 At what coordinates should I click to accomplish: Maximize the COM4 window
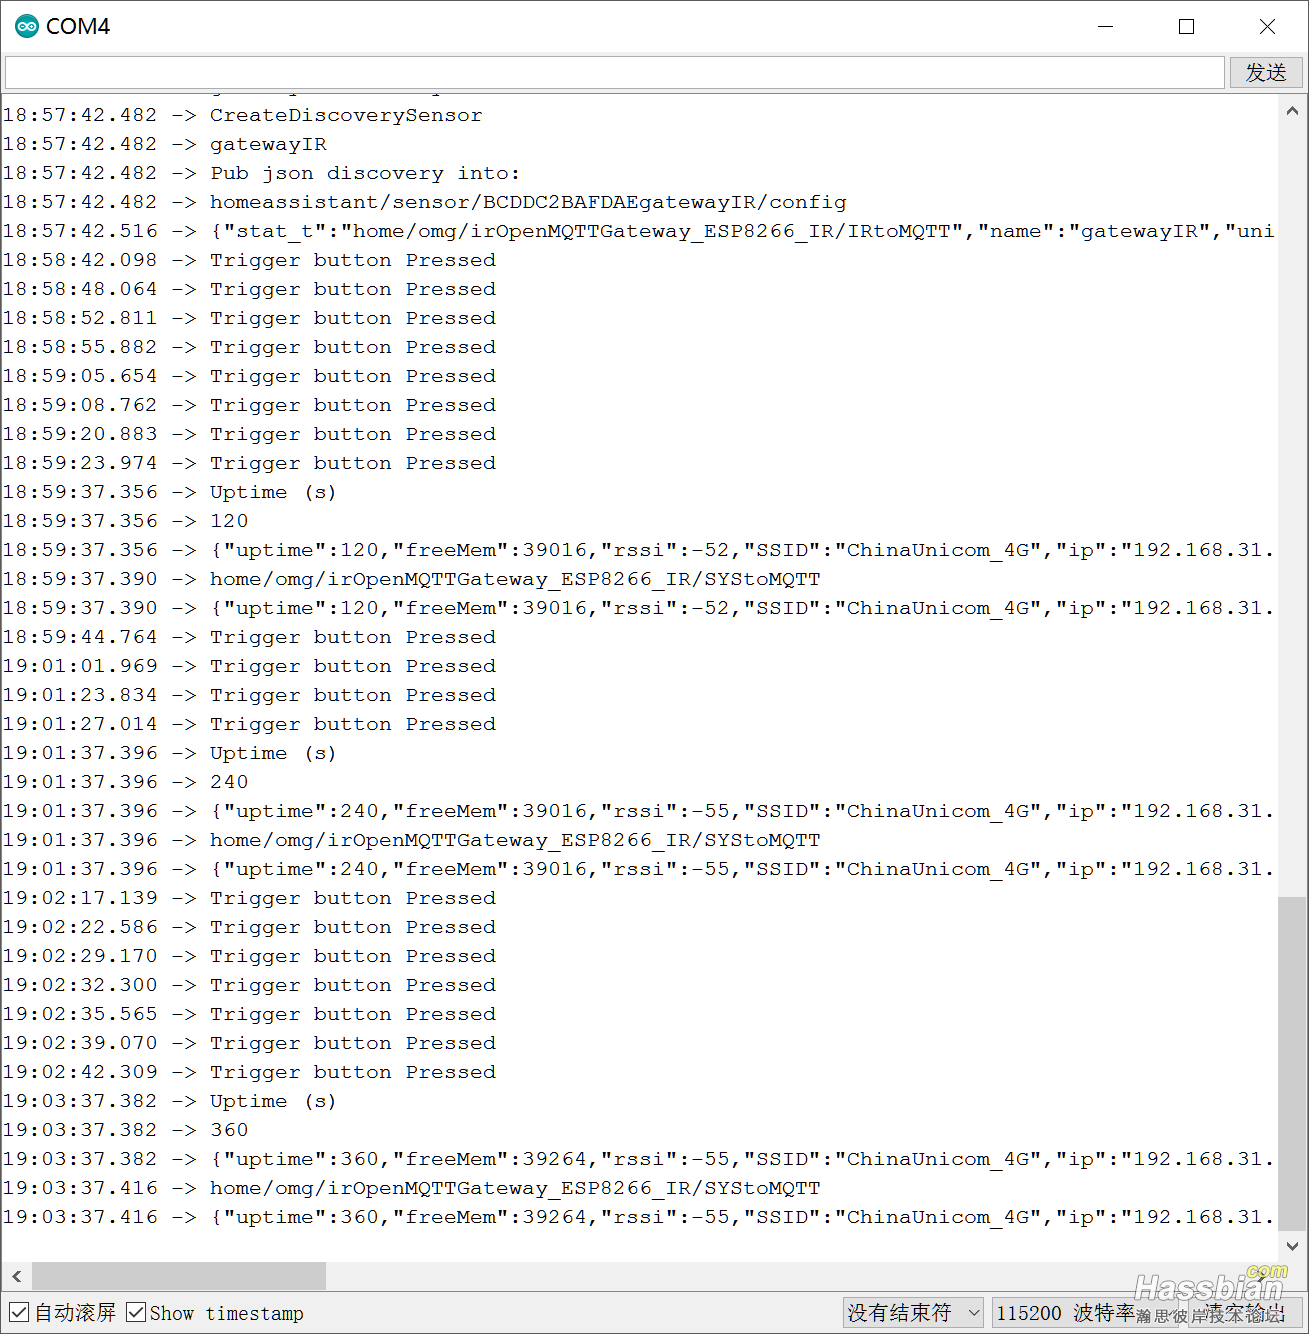1186,27
